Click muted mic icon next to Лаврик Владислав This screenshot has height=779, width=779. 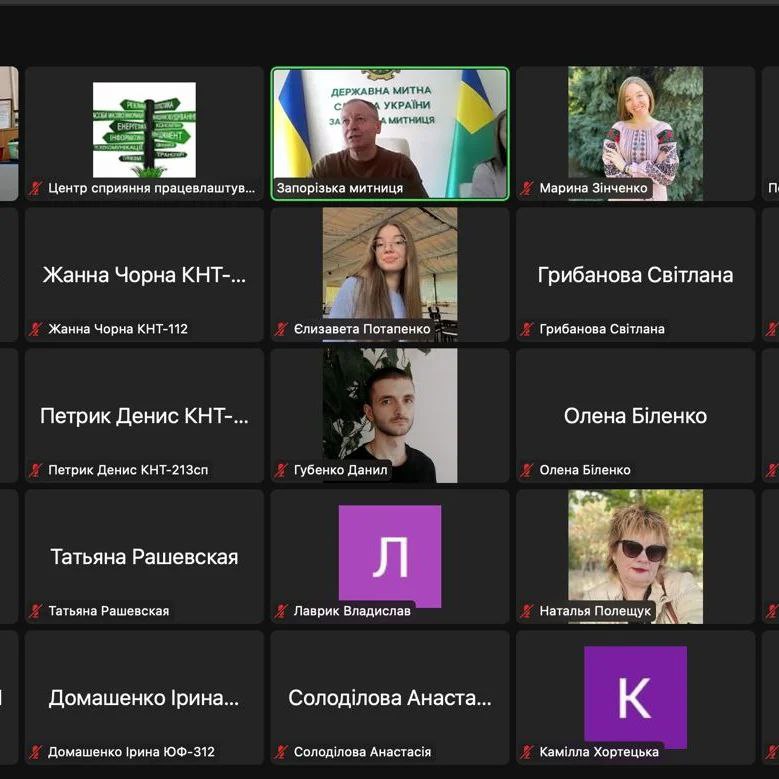[x=282, y=611]
